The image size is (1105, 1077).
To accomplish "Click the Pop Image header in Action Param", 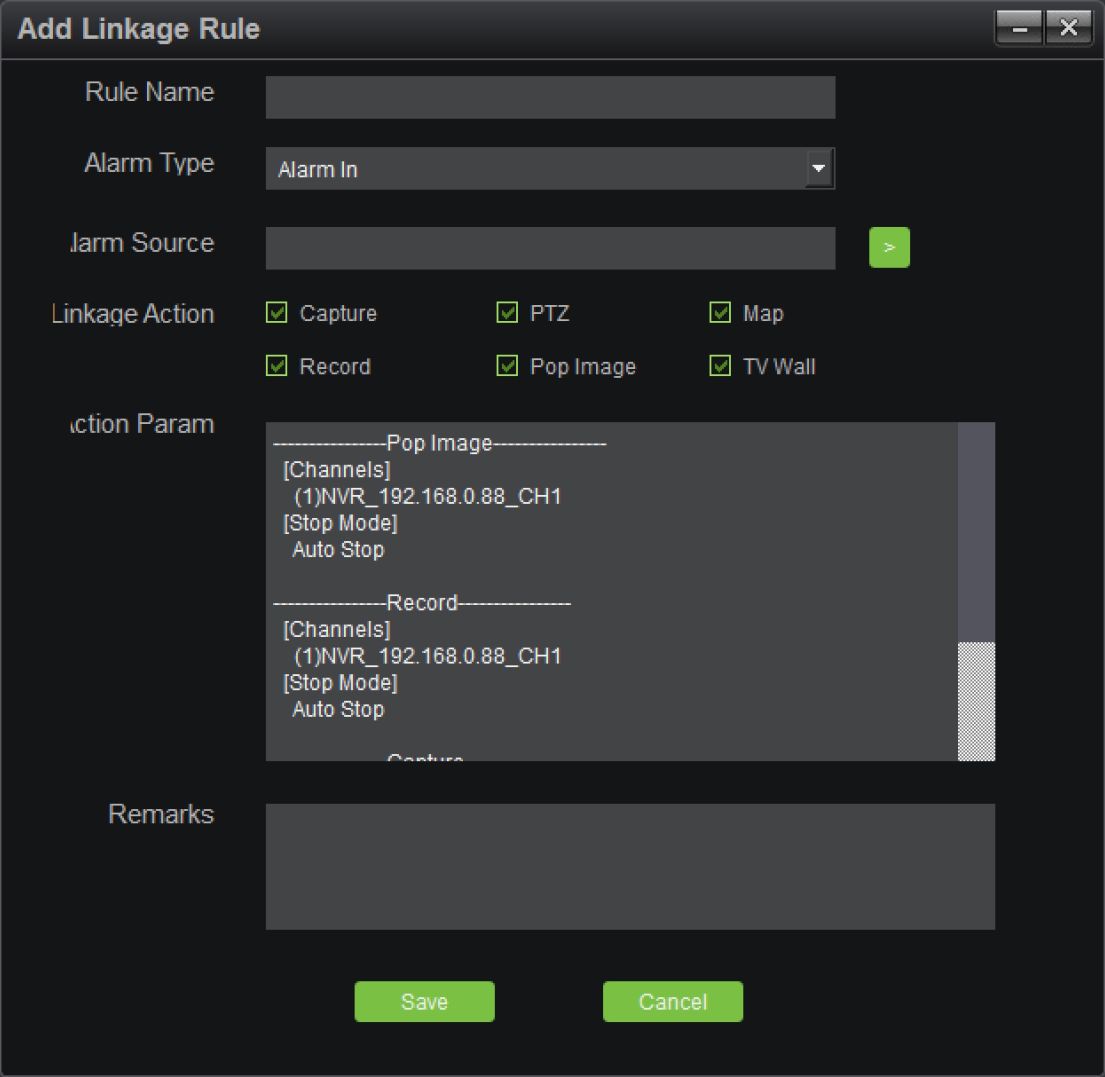I will pos(440,444).
